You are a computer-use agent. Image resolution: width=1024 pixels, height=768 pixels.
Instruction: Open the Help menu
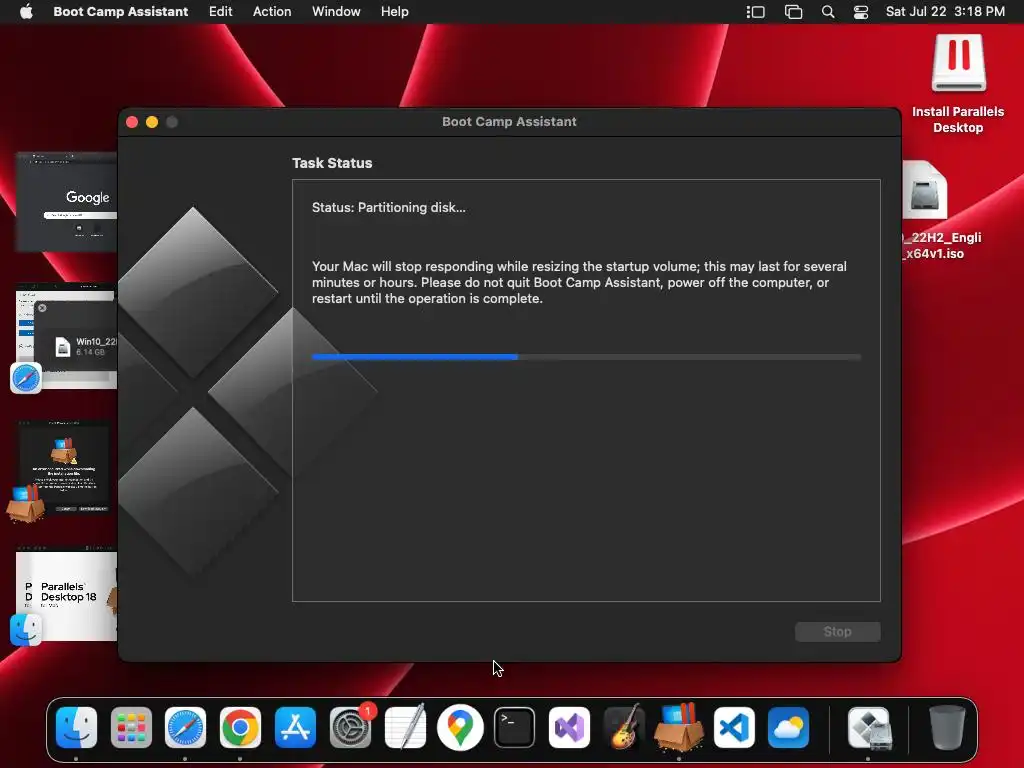tap(394, 11)
